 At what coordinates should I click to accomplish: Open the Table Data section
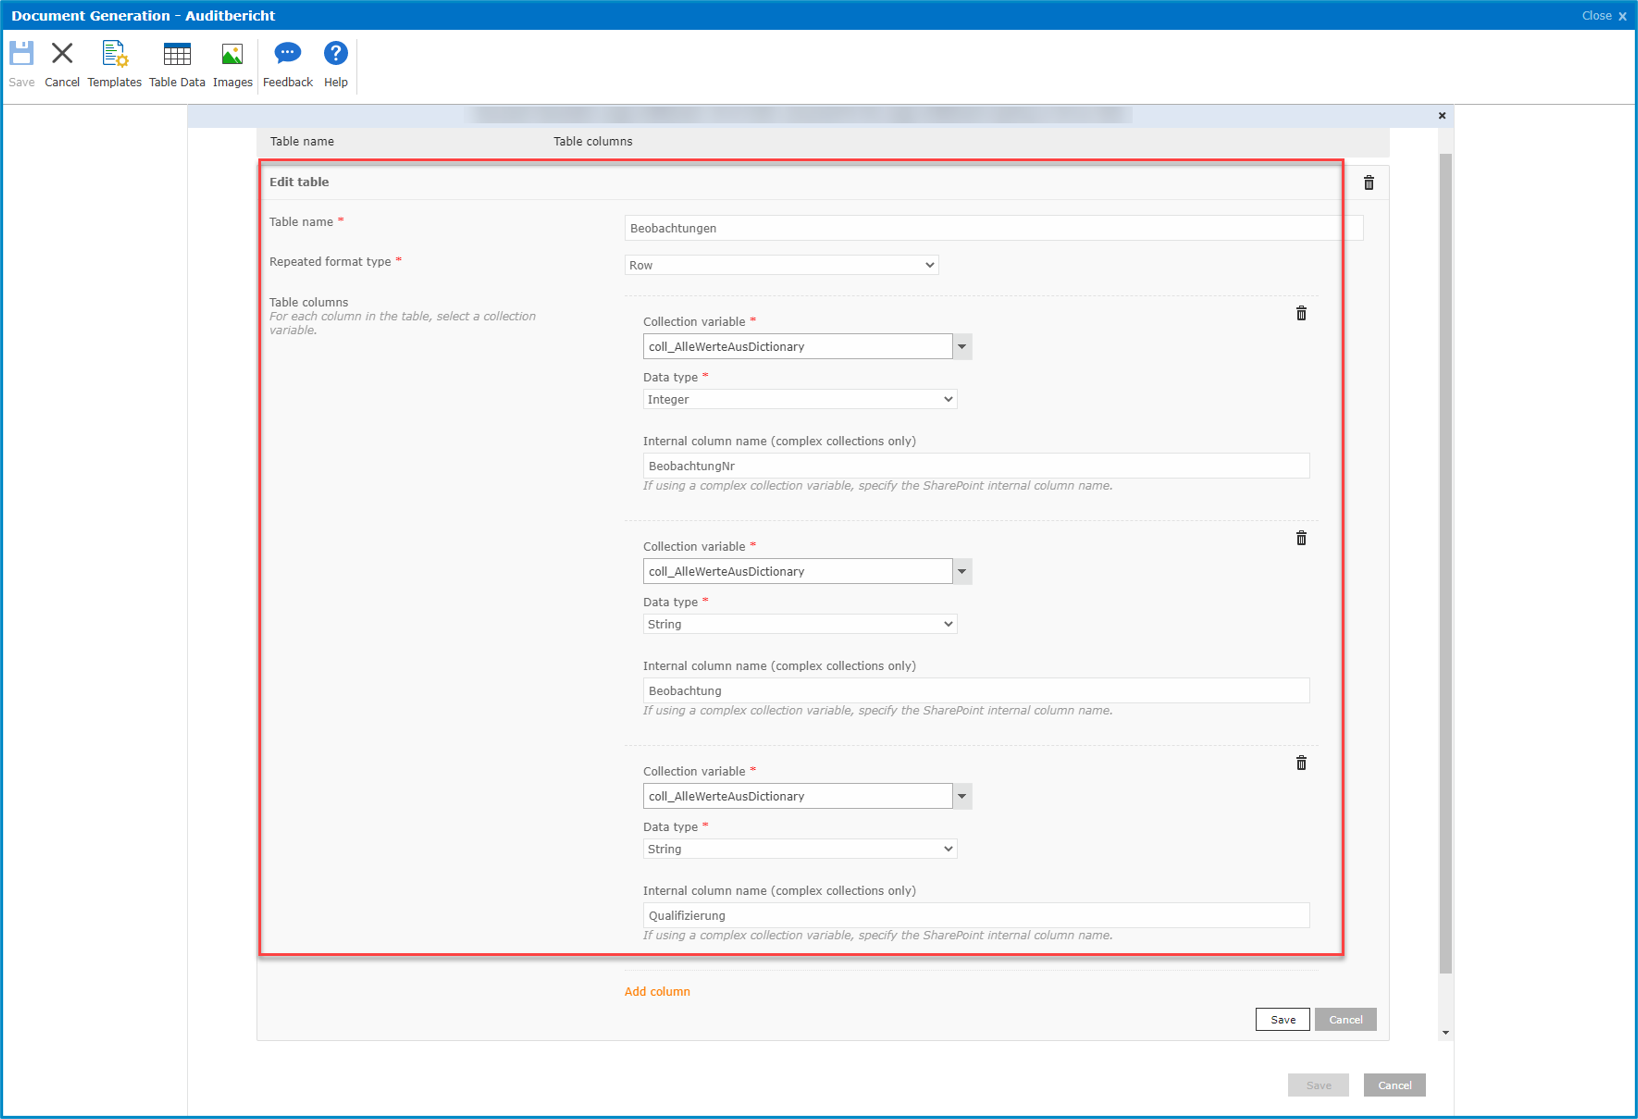coord(176,60)
